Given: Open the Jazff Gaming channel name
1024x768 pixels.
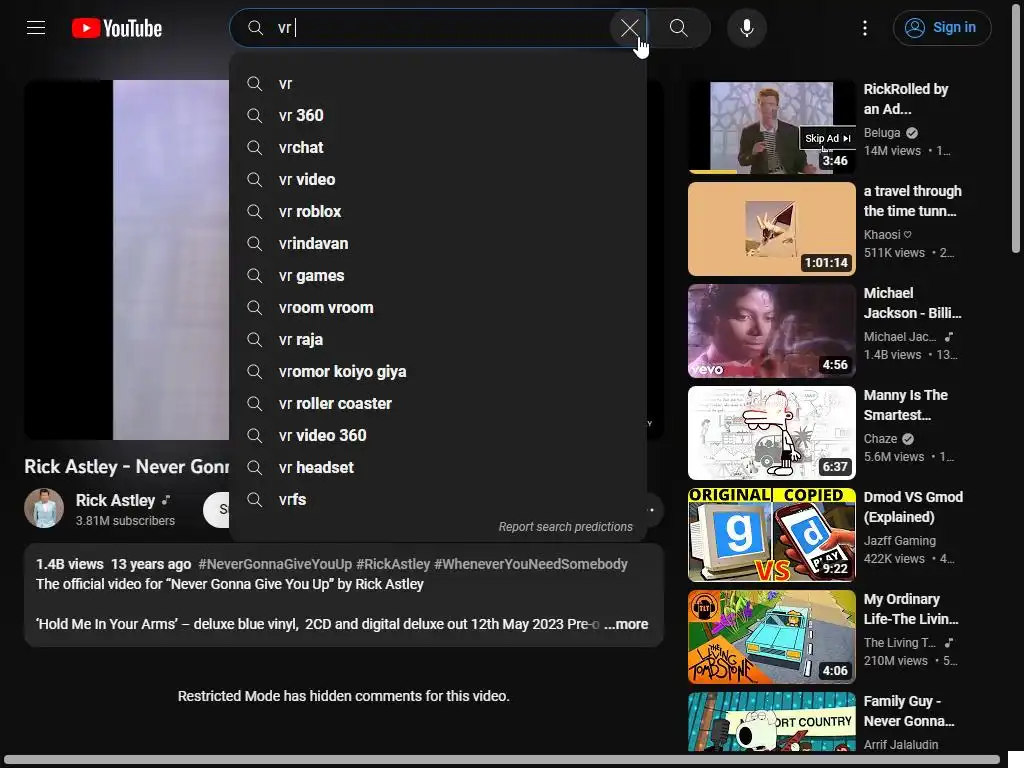Looking at the screenshot, I should pyautogui.click(x=899, y=541).
